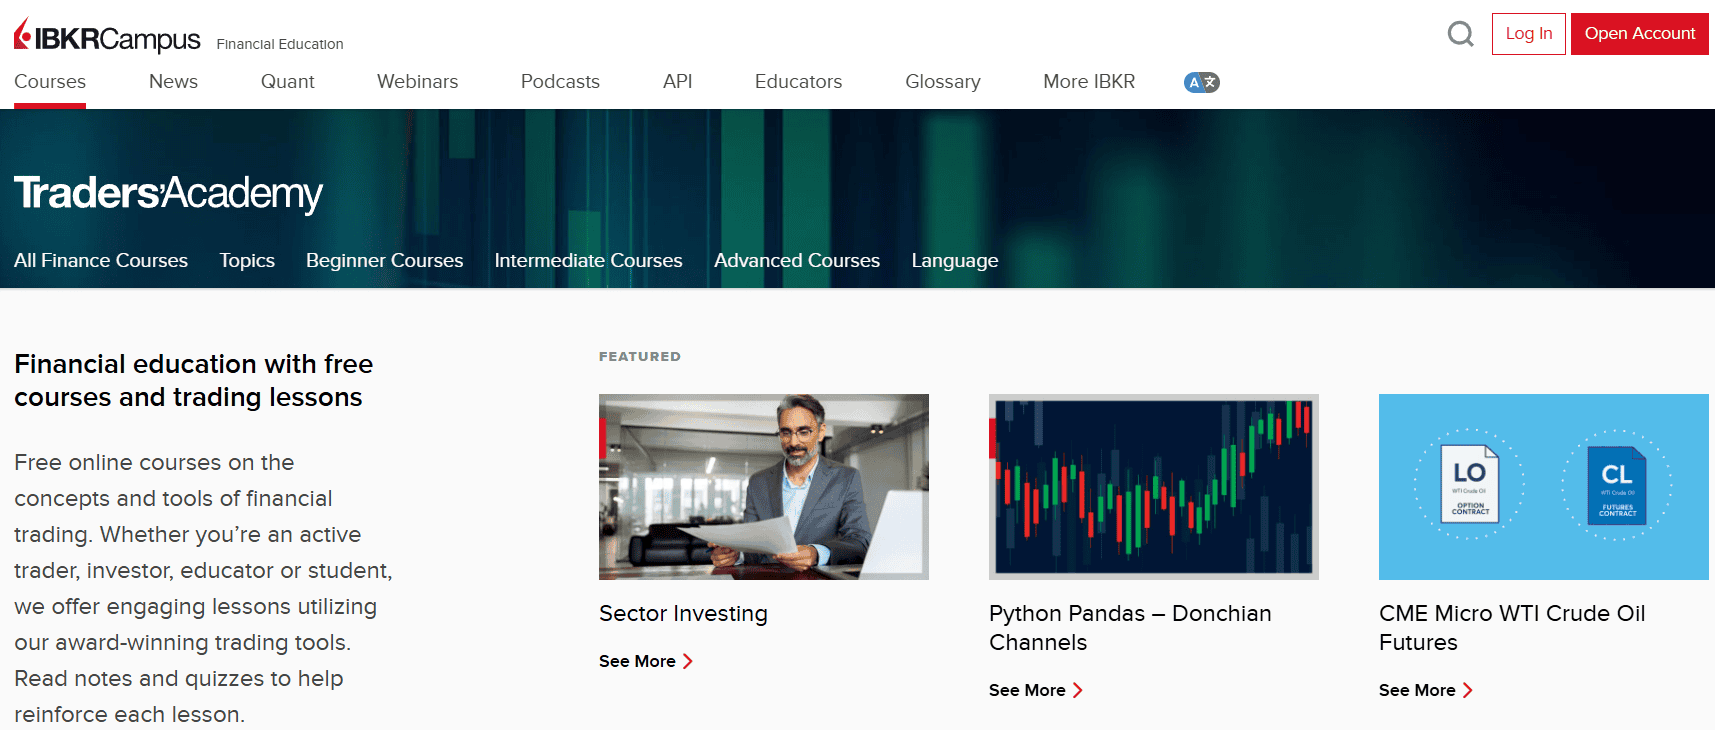The width and height of the screenshot is (1715, 730).
Task: Click the Traders' Academy banner title
Action: click(168, 193)
